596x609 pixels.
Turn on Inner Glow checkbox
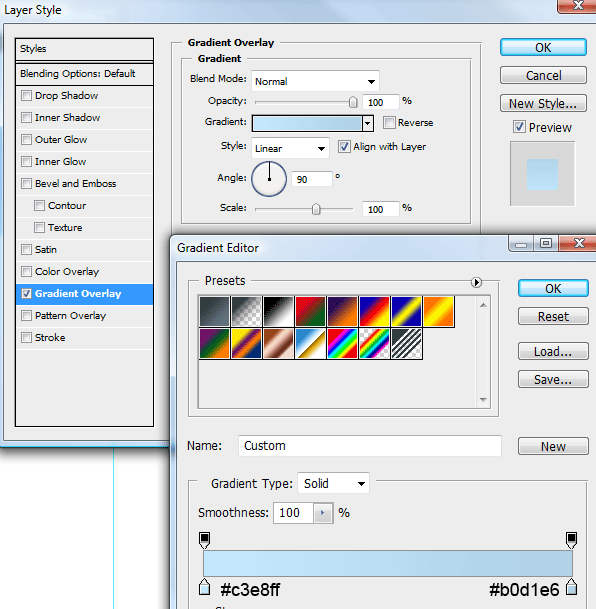(x=26, y=161)
